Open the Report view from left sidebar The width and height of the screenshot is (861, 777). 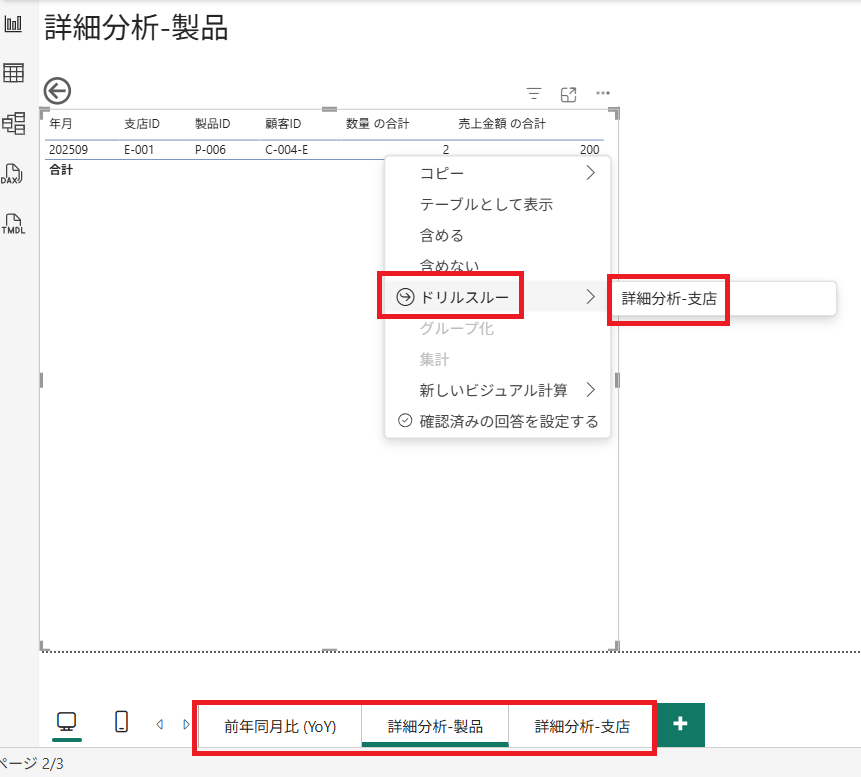coord(13,22)
